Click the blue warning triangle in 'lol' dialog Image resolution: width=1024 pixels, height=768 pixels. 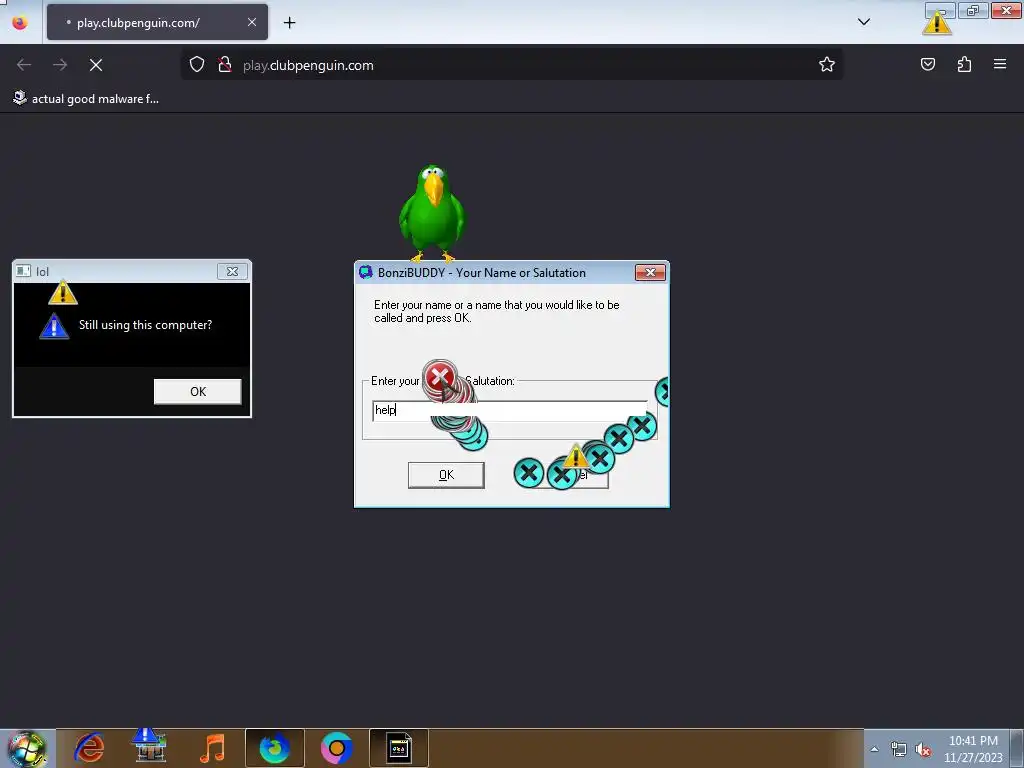click(54, 326)
